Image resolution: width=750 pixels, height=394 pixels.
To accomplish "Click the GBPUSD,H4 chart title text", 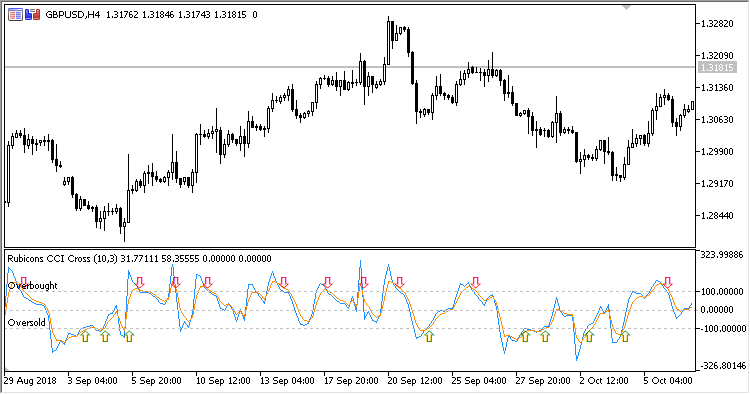I will click(73, 15).
